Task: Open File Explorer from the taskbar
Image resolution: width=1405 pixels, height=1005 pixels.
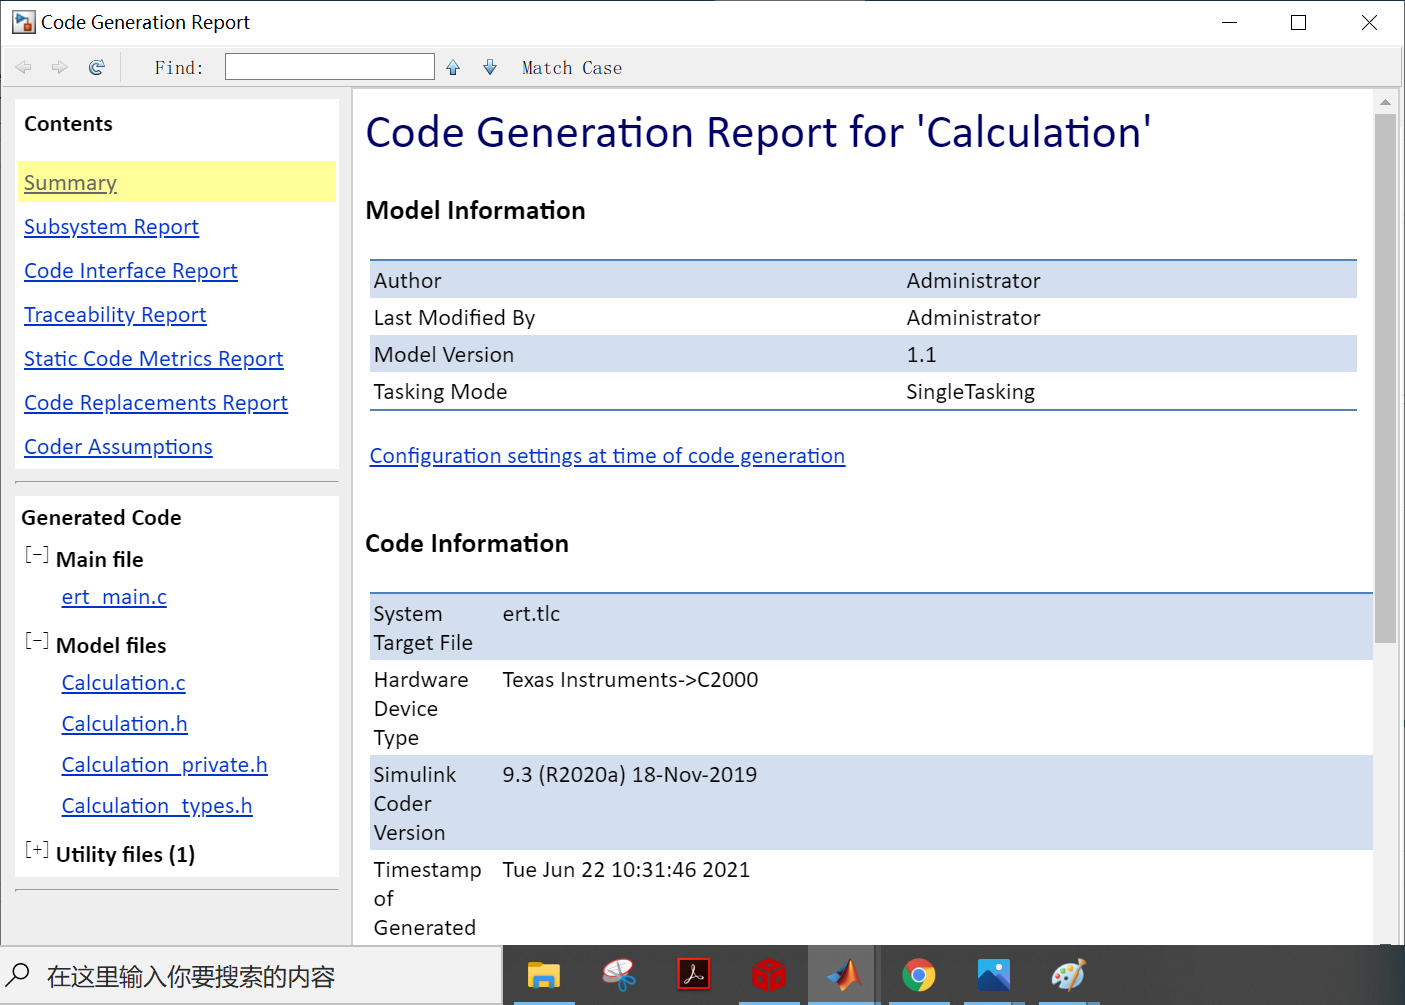Action: pyautogui.click(x=544, y=975)
